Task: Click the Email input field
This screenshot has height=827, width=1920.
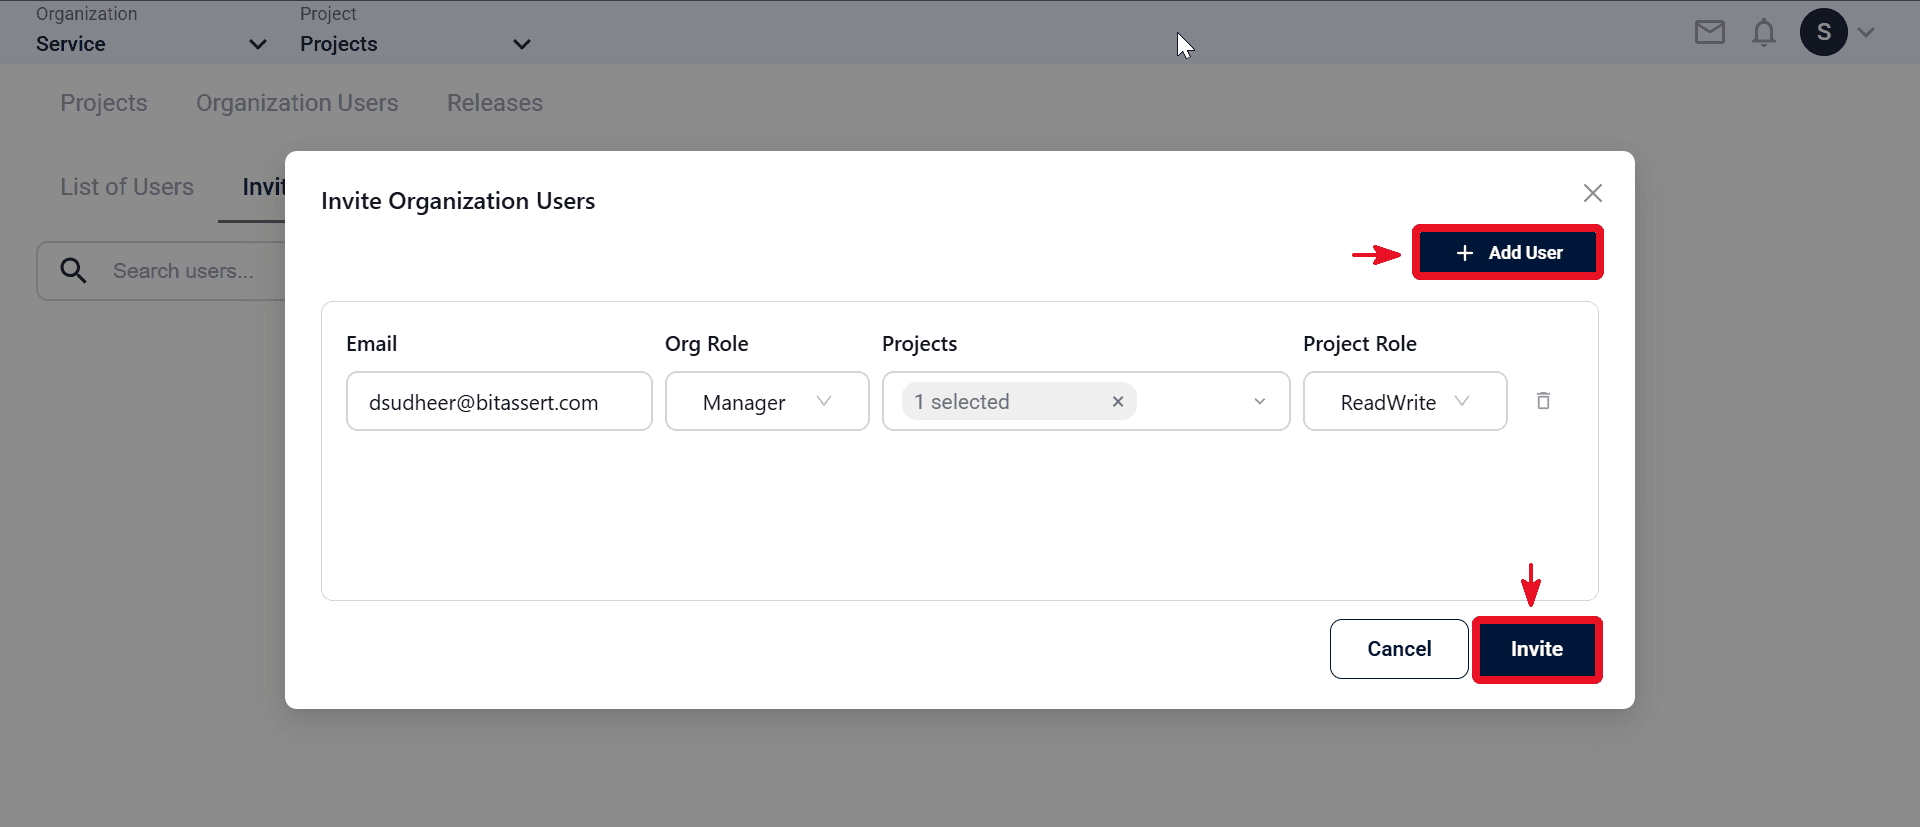Action: tap(499, 401)
